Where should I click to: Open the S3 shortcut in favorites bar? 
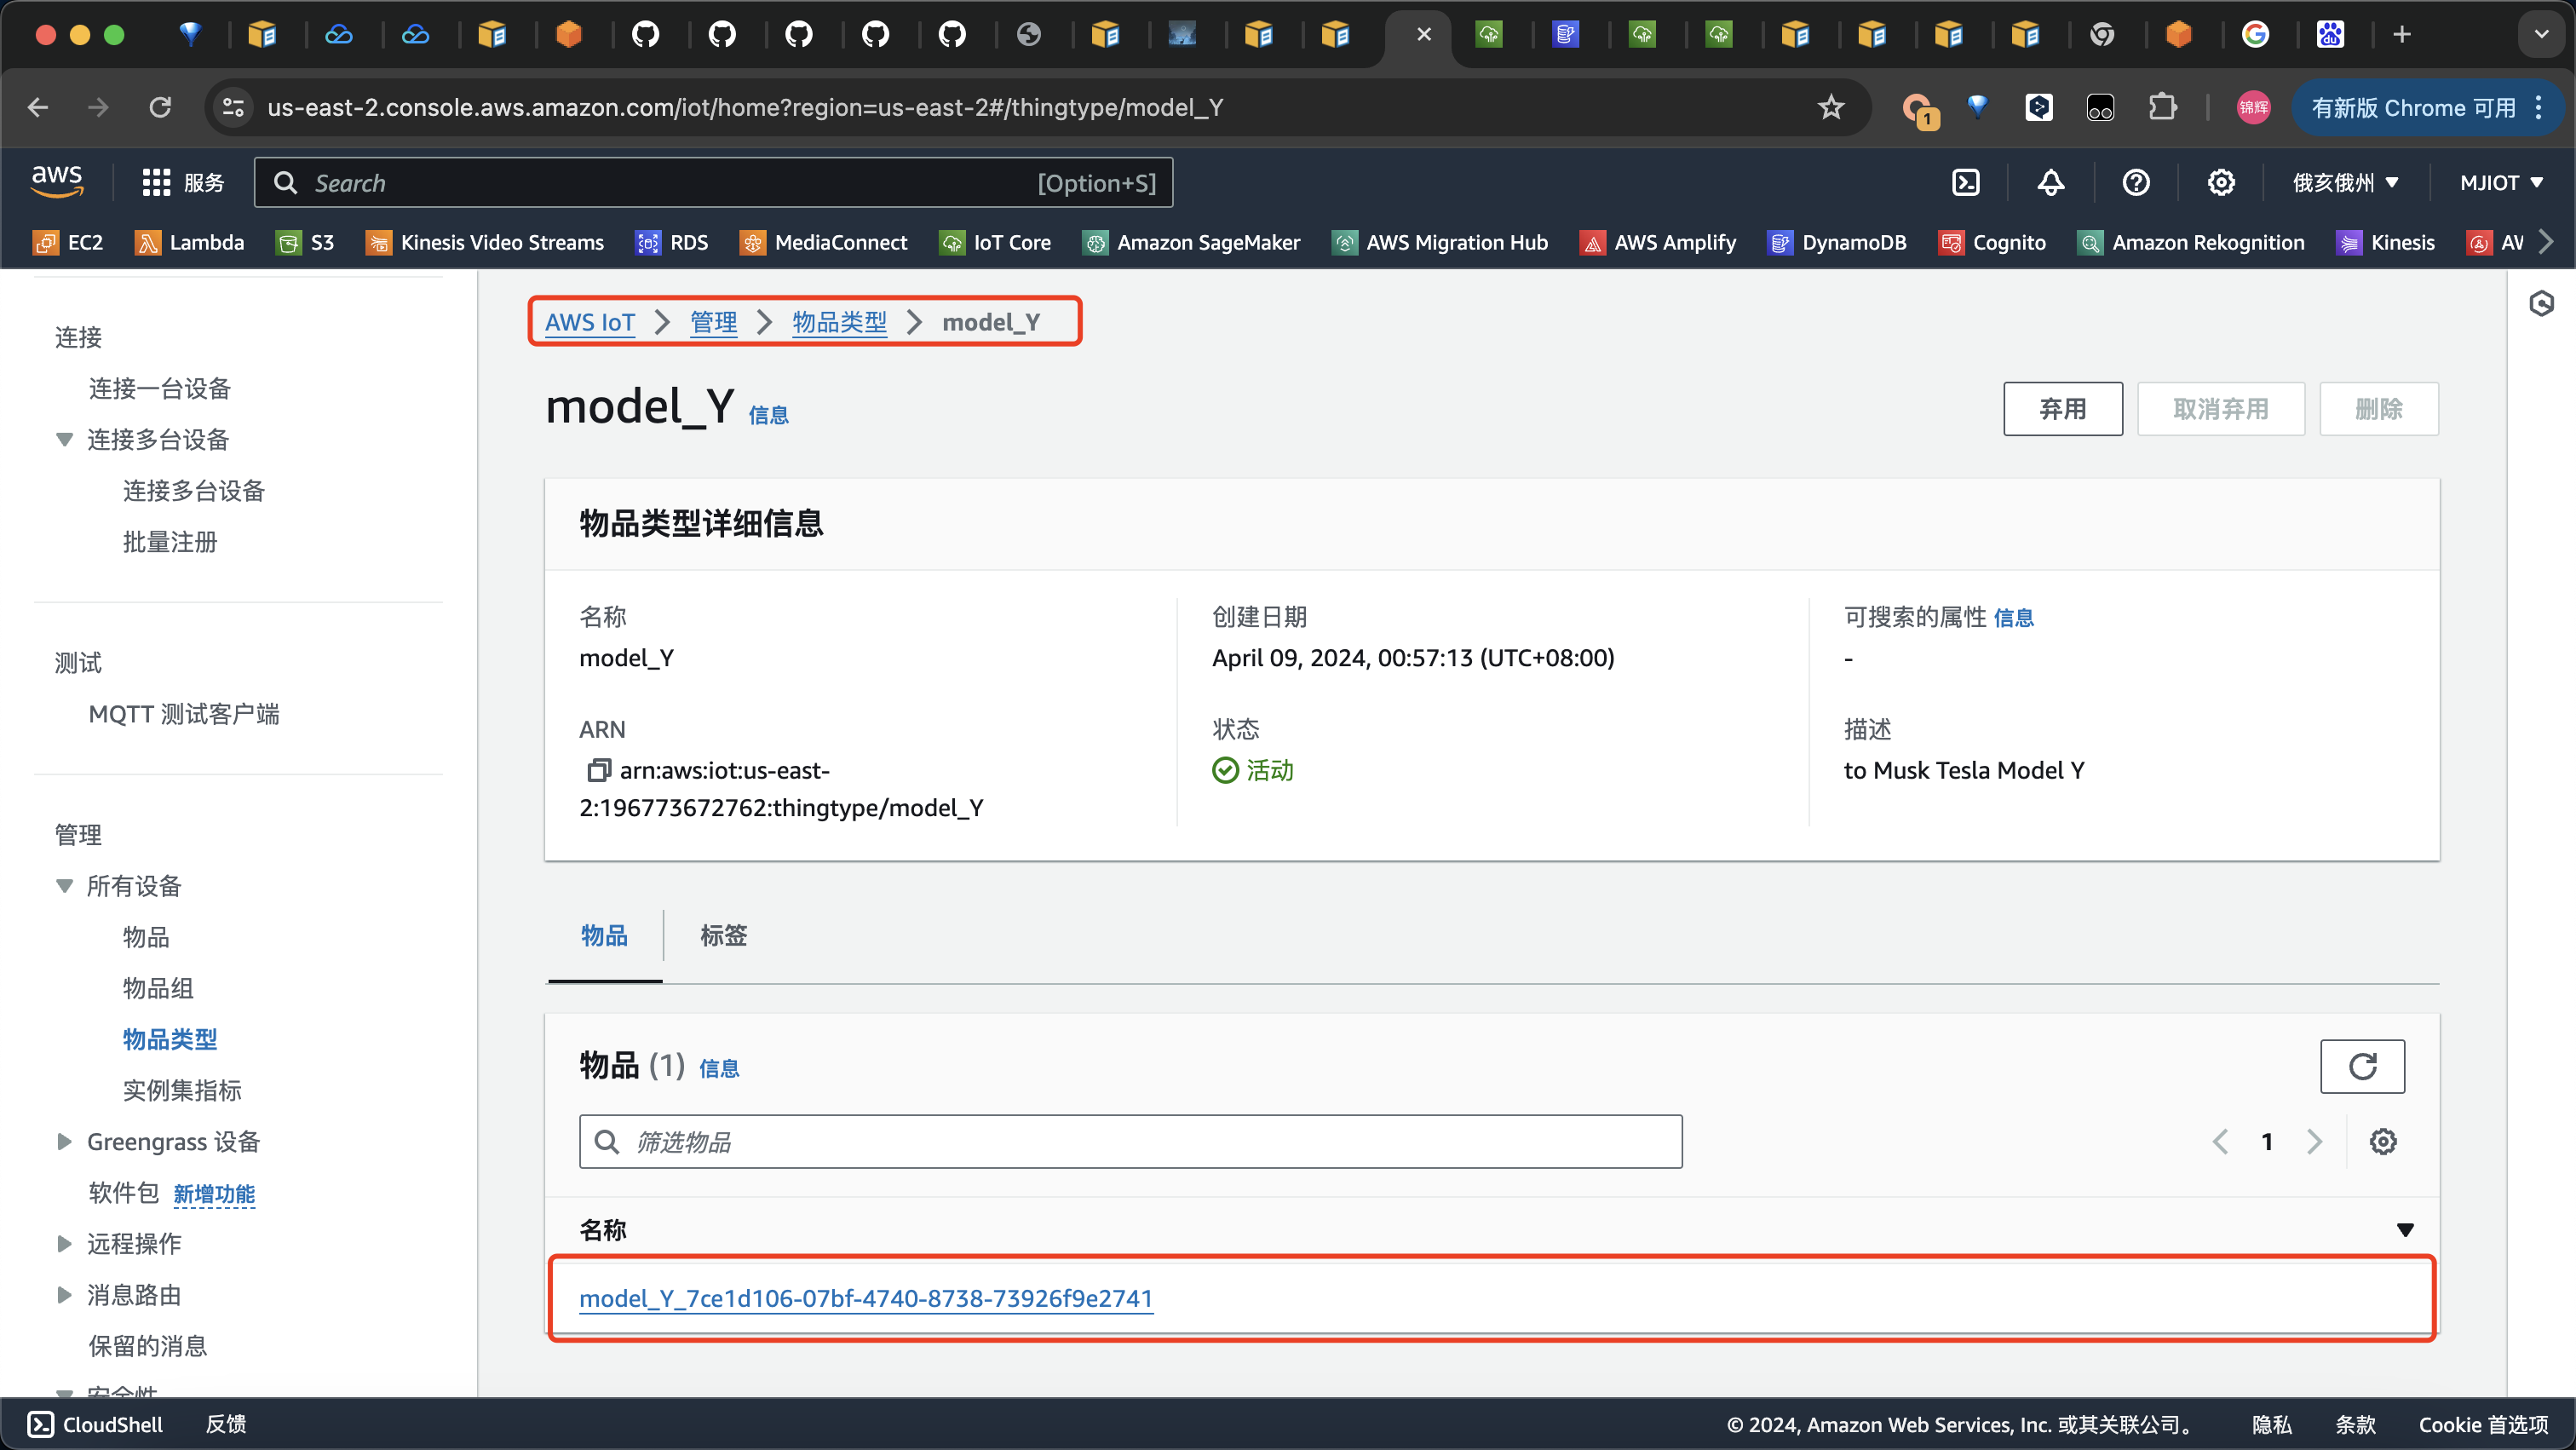tap(305, 242)
